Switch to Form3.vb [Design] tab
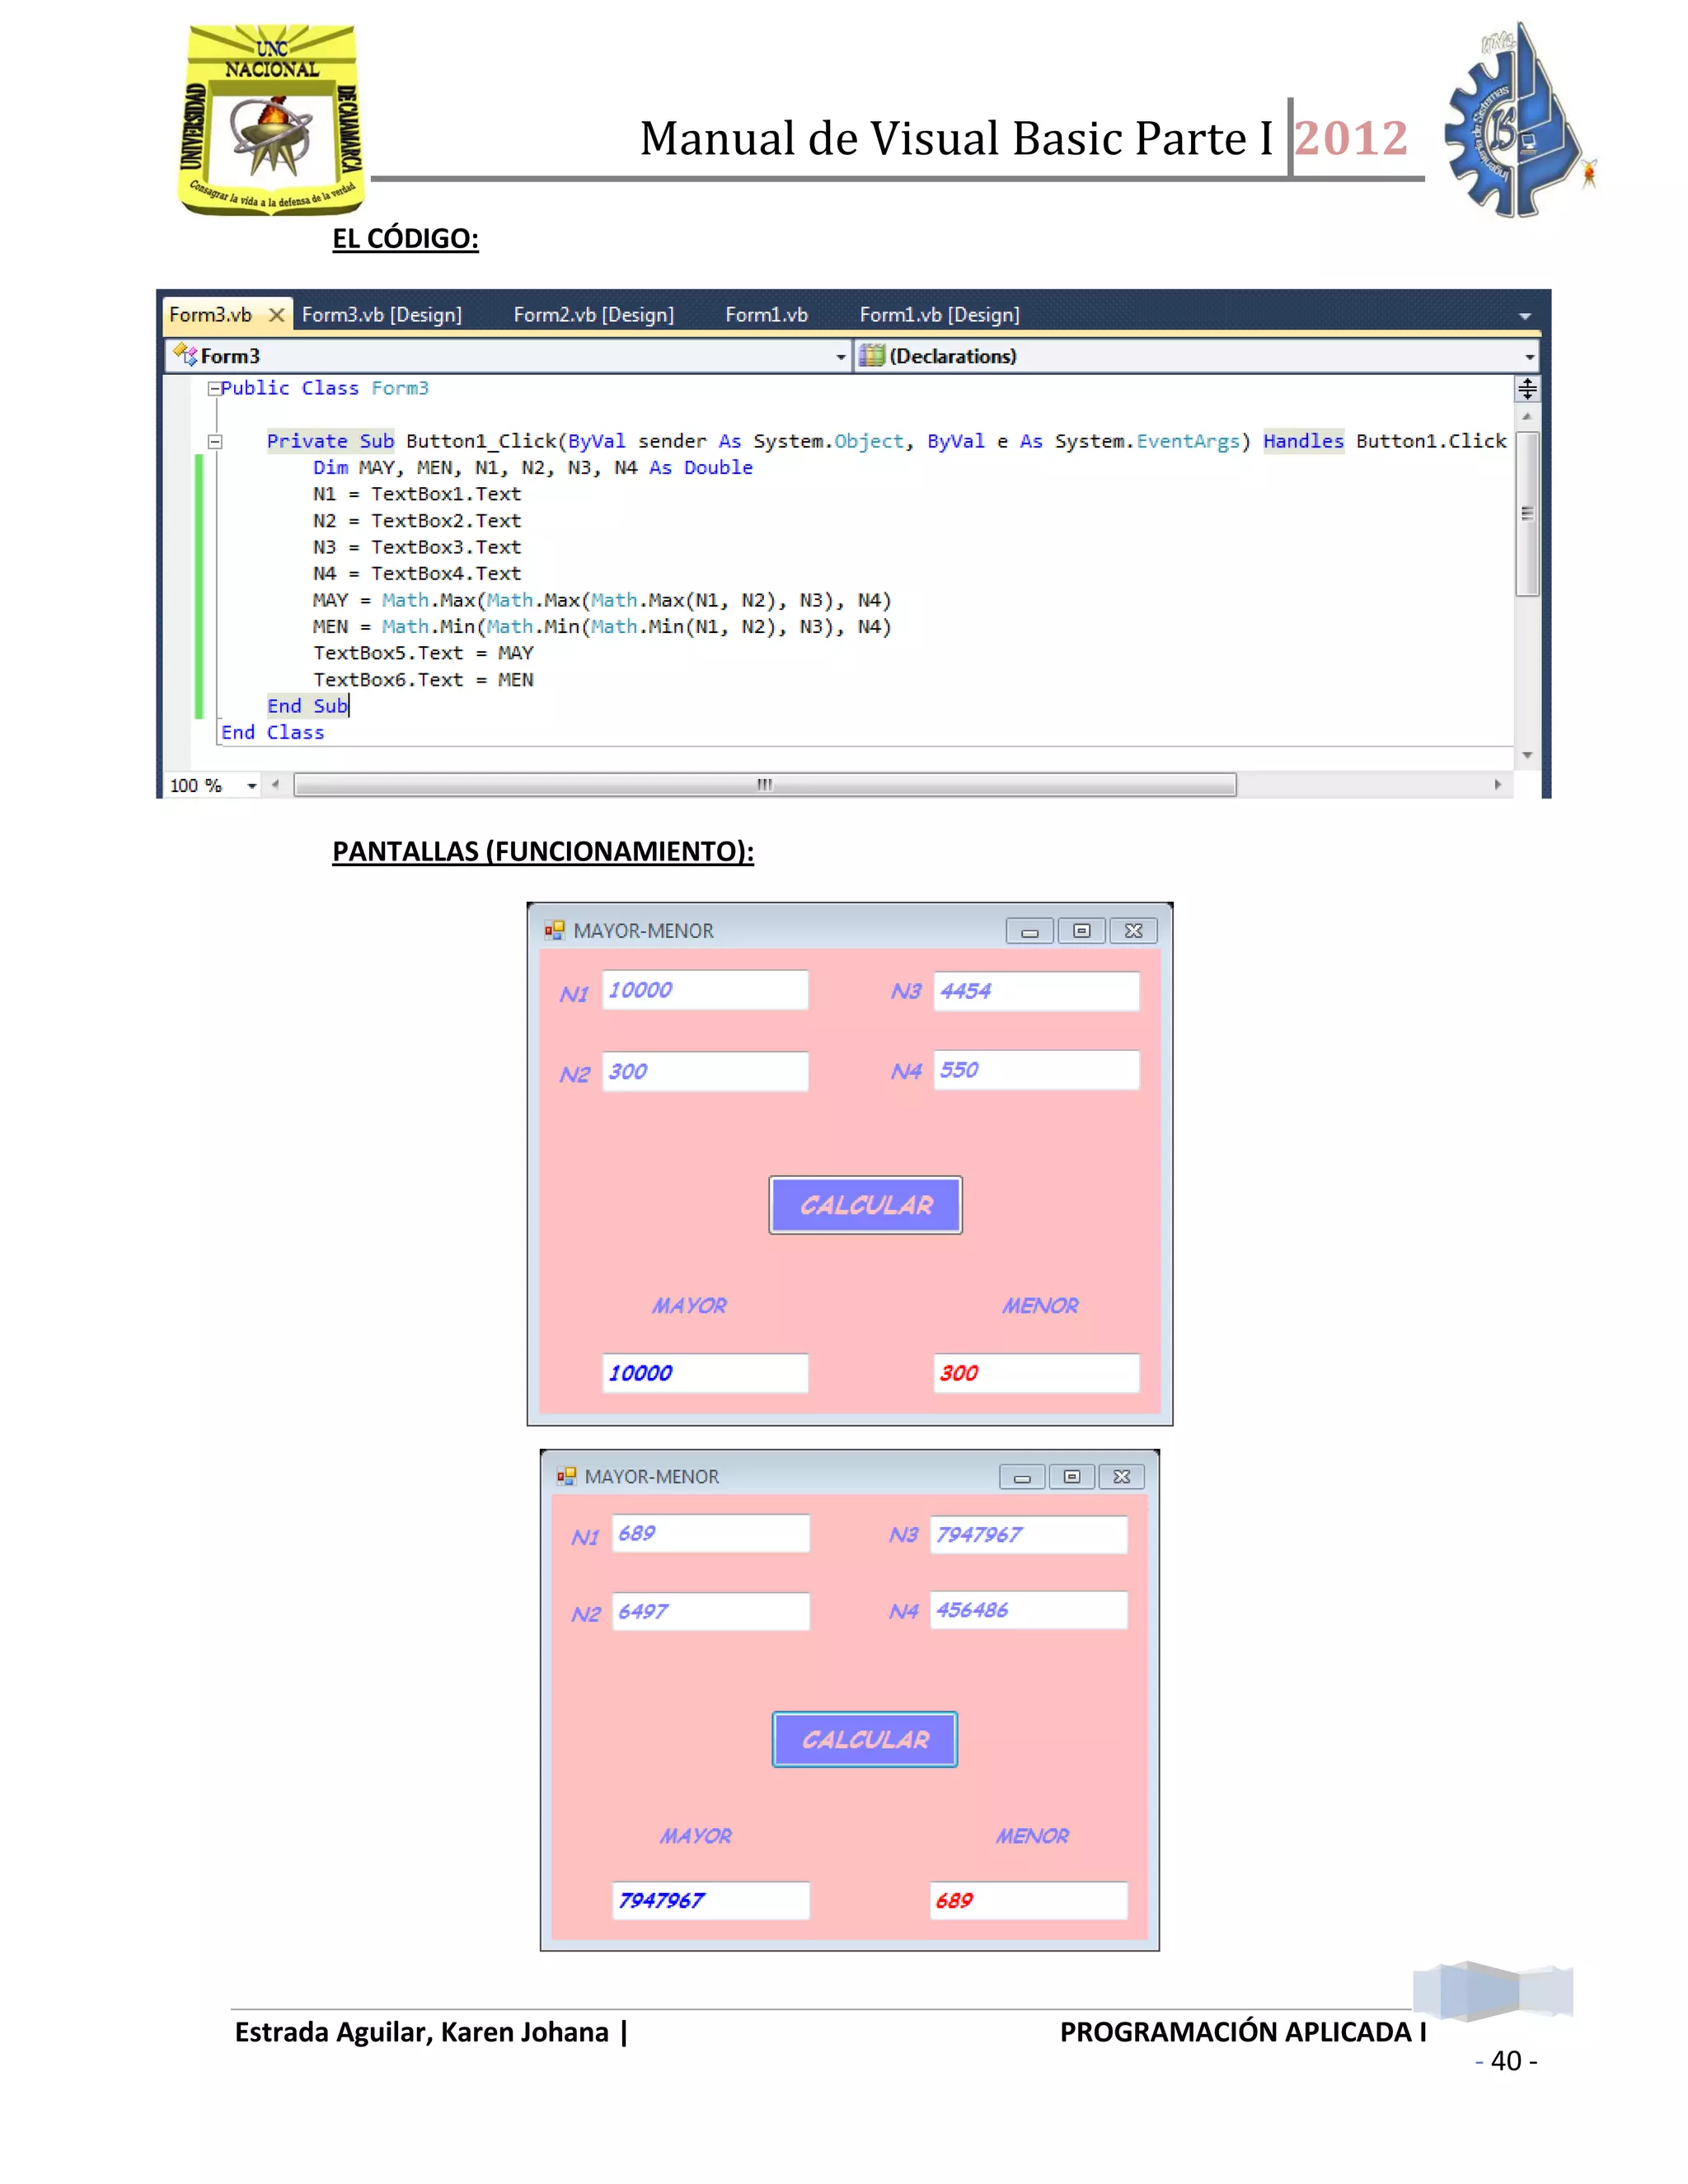Image resolution: width=1688 pixels, height=2184 pixels. pyautogui.click(x=382, y=315)
